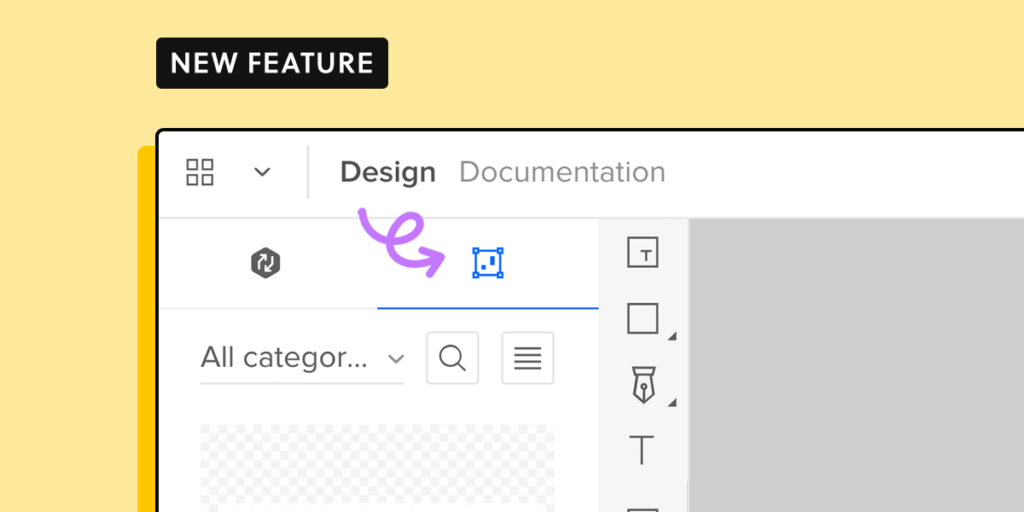Click the purple curly arrow annotation
The width and height of the screenshot is (1024, 512).
point(402,242)
